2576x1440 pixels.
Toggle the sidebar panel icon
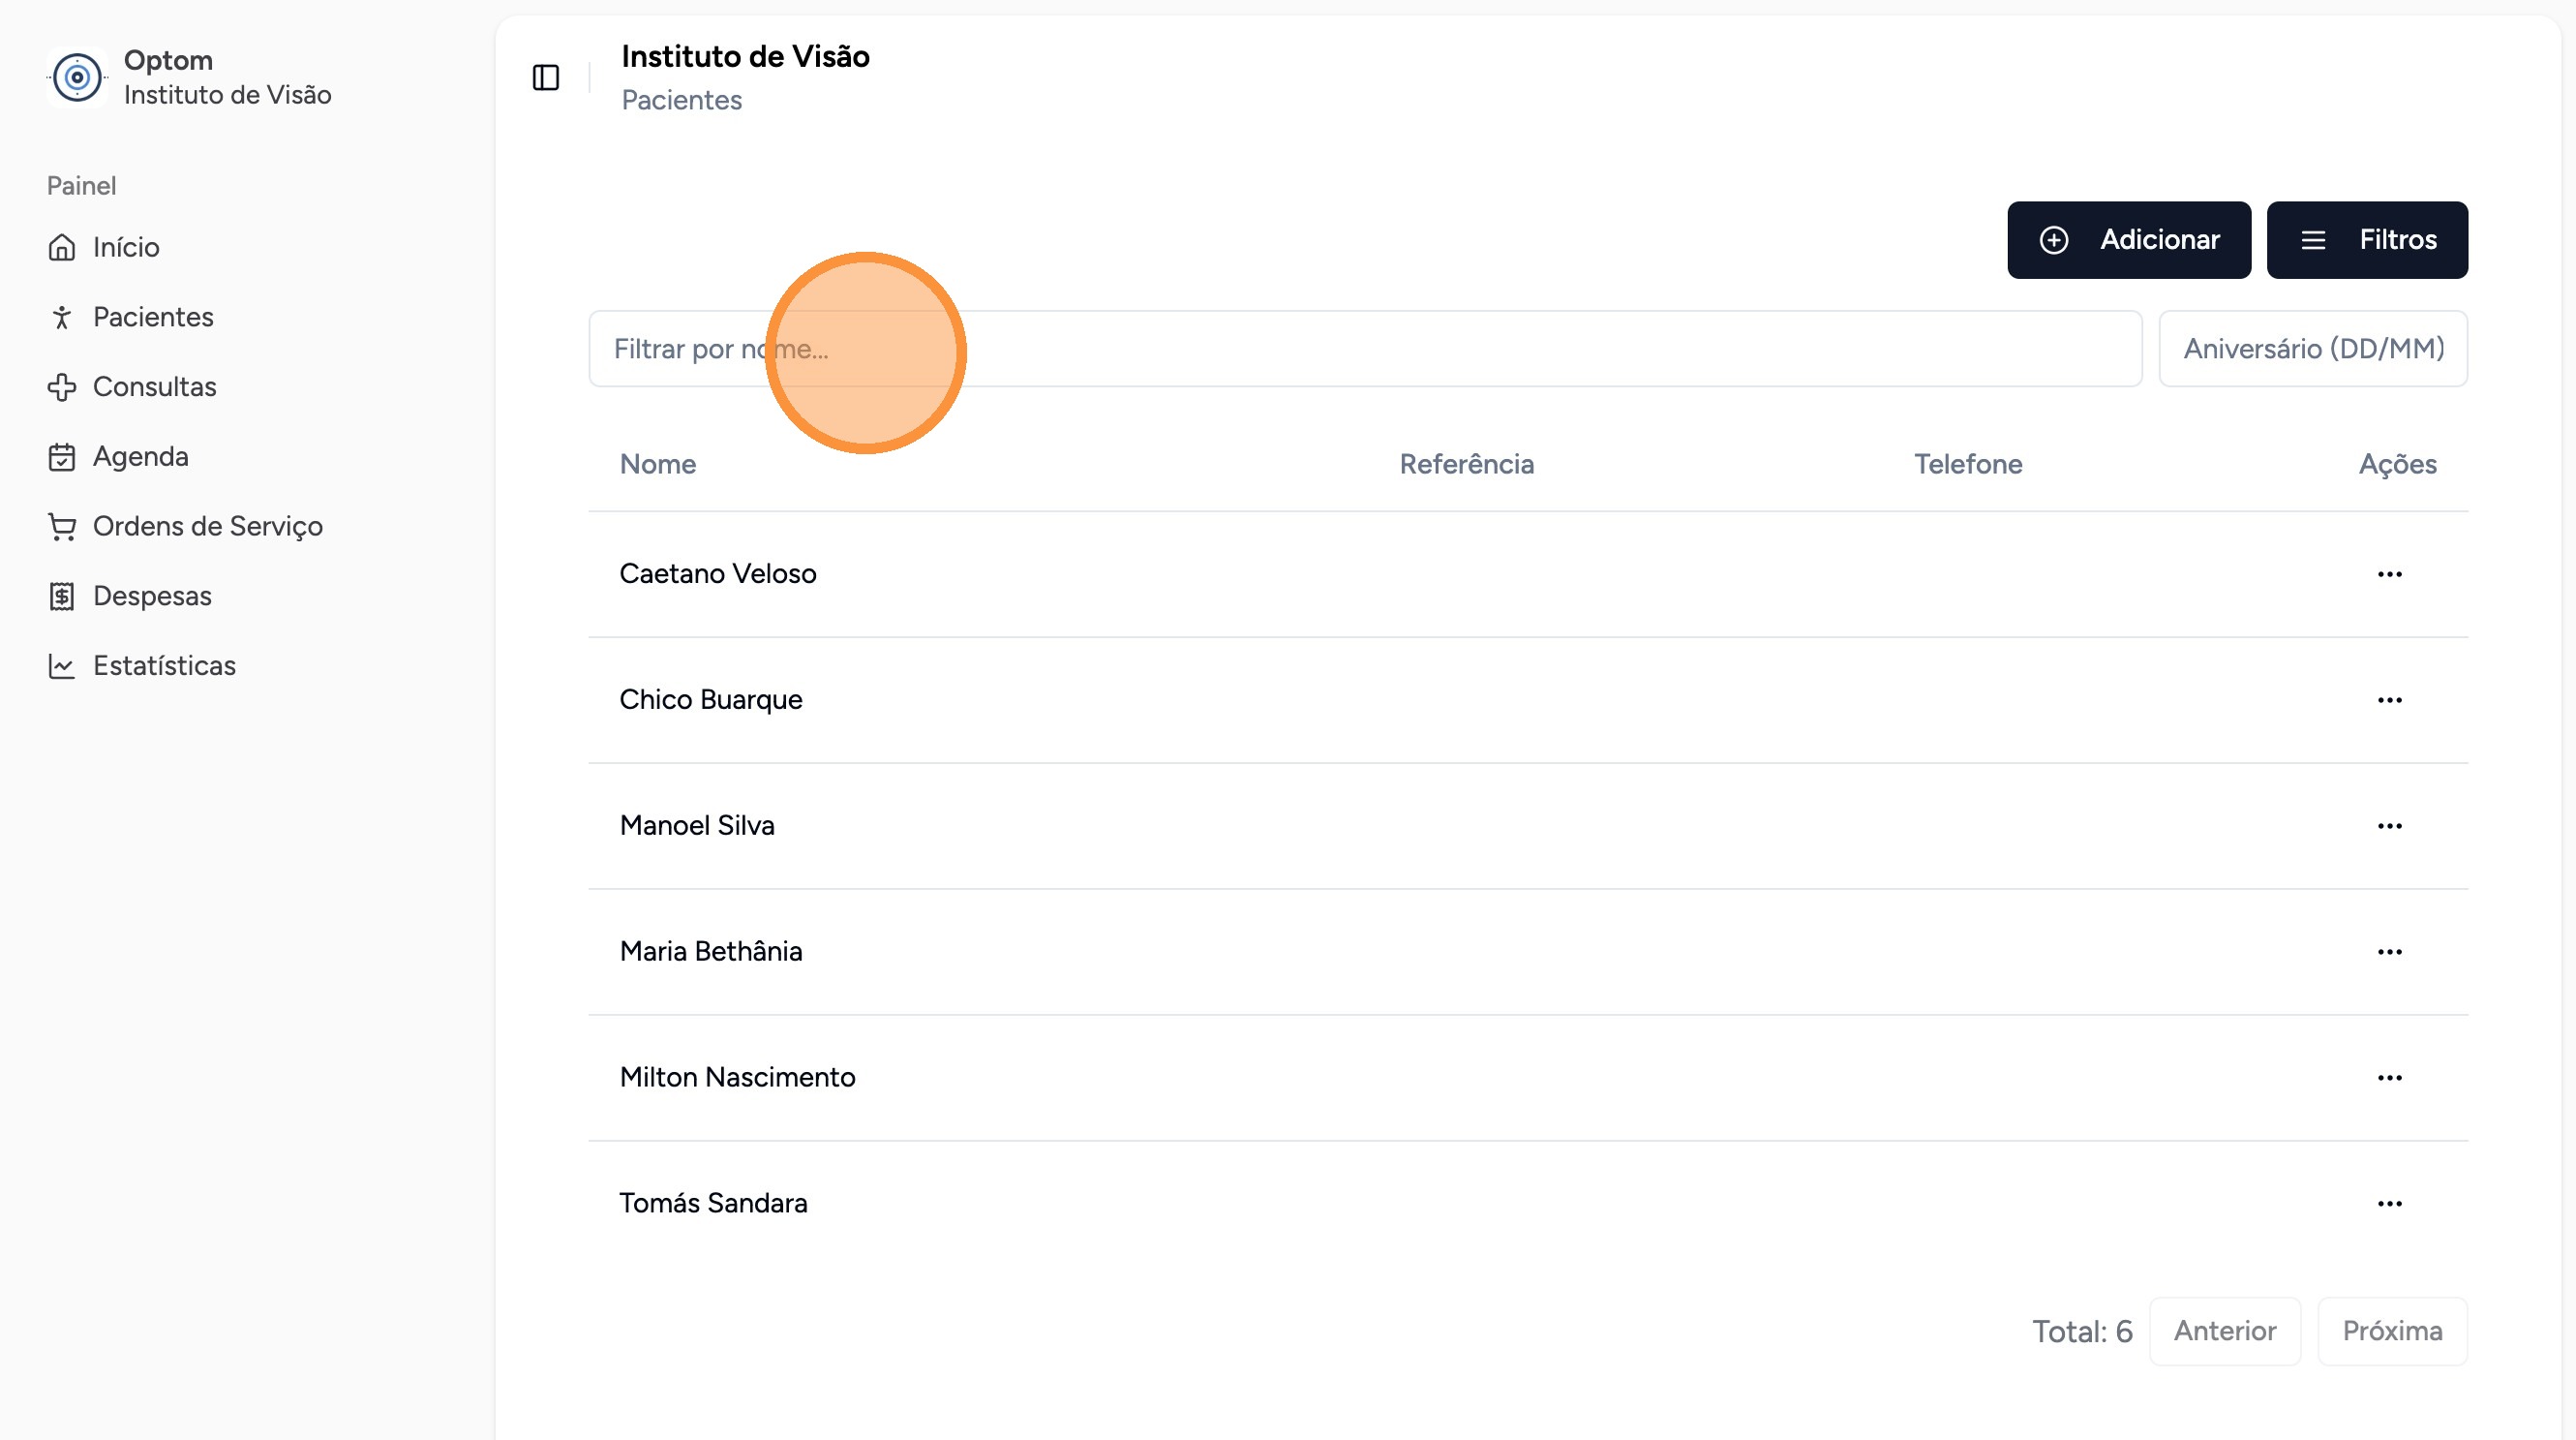point(545,77)
